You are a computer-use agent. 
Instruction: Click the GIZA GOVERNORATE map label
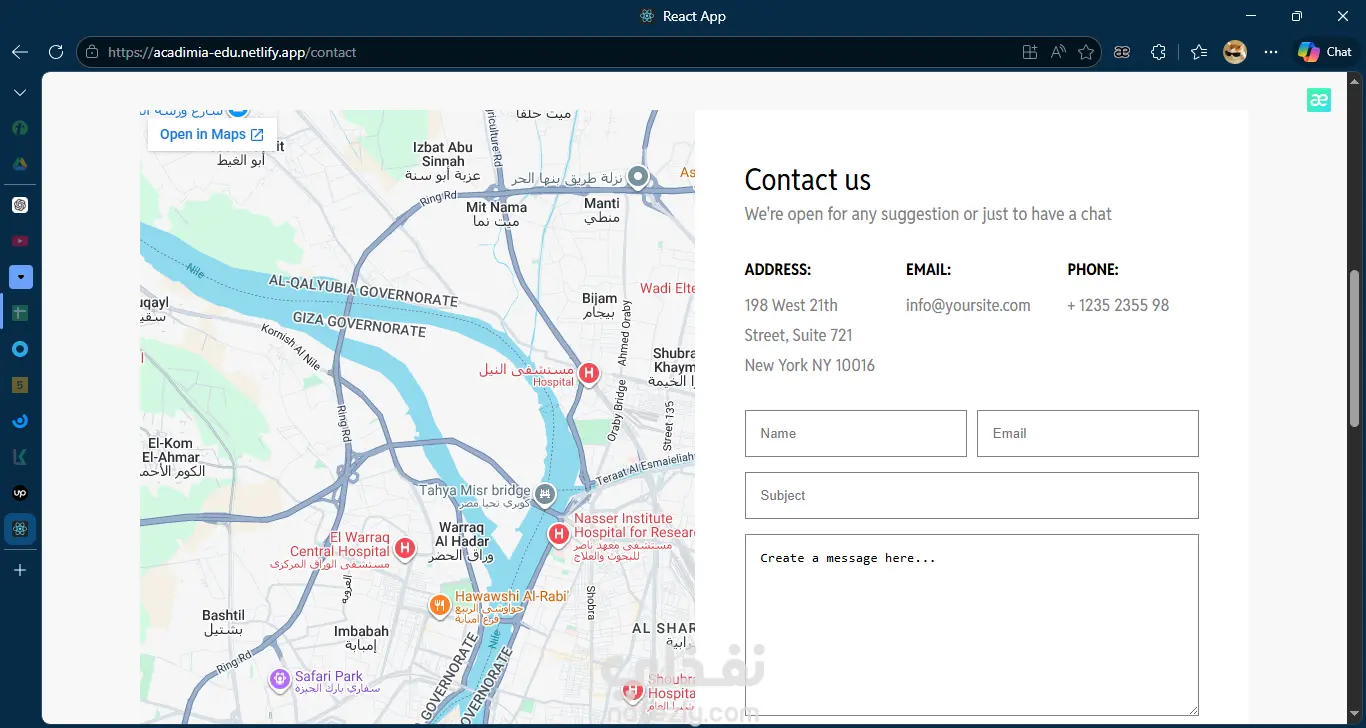[x=359, y=324]
